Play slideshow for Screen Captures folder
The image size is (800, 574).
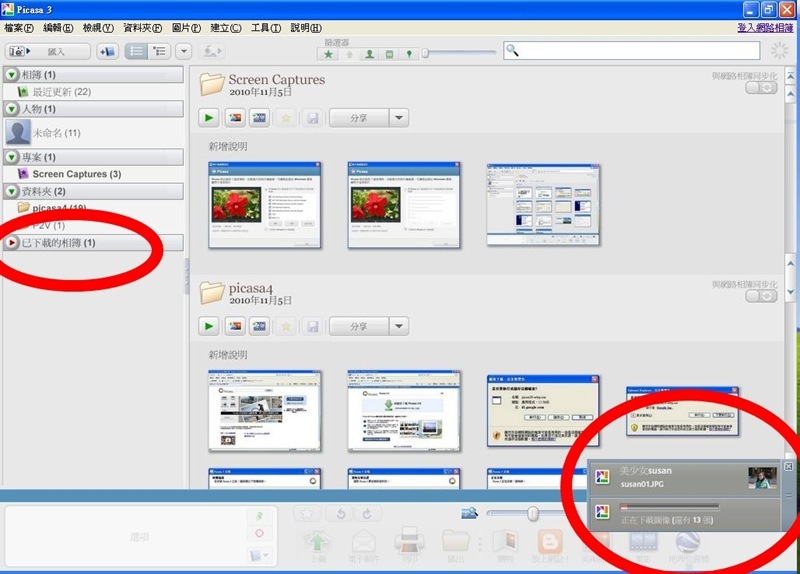coord(210,118)
